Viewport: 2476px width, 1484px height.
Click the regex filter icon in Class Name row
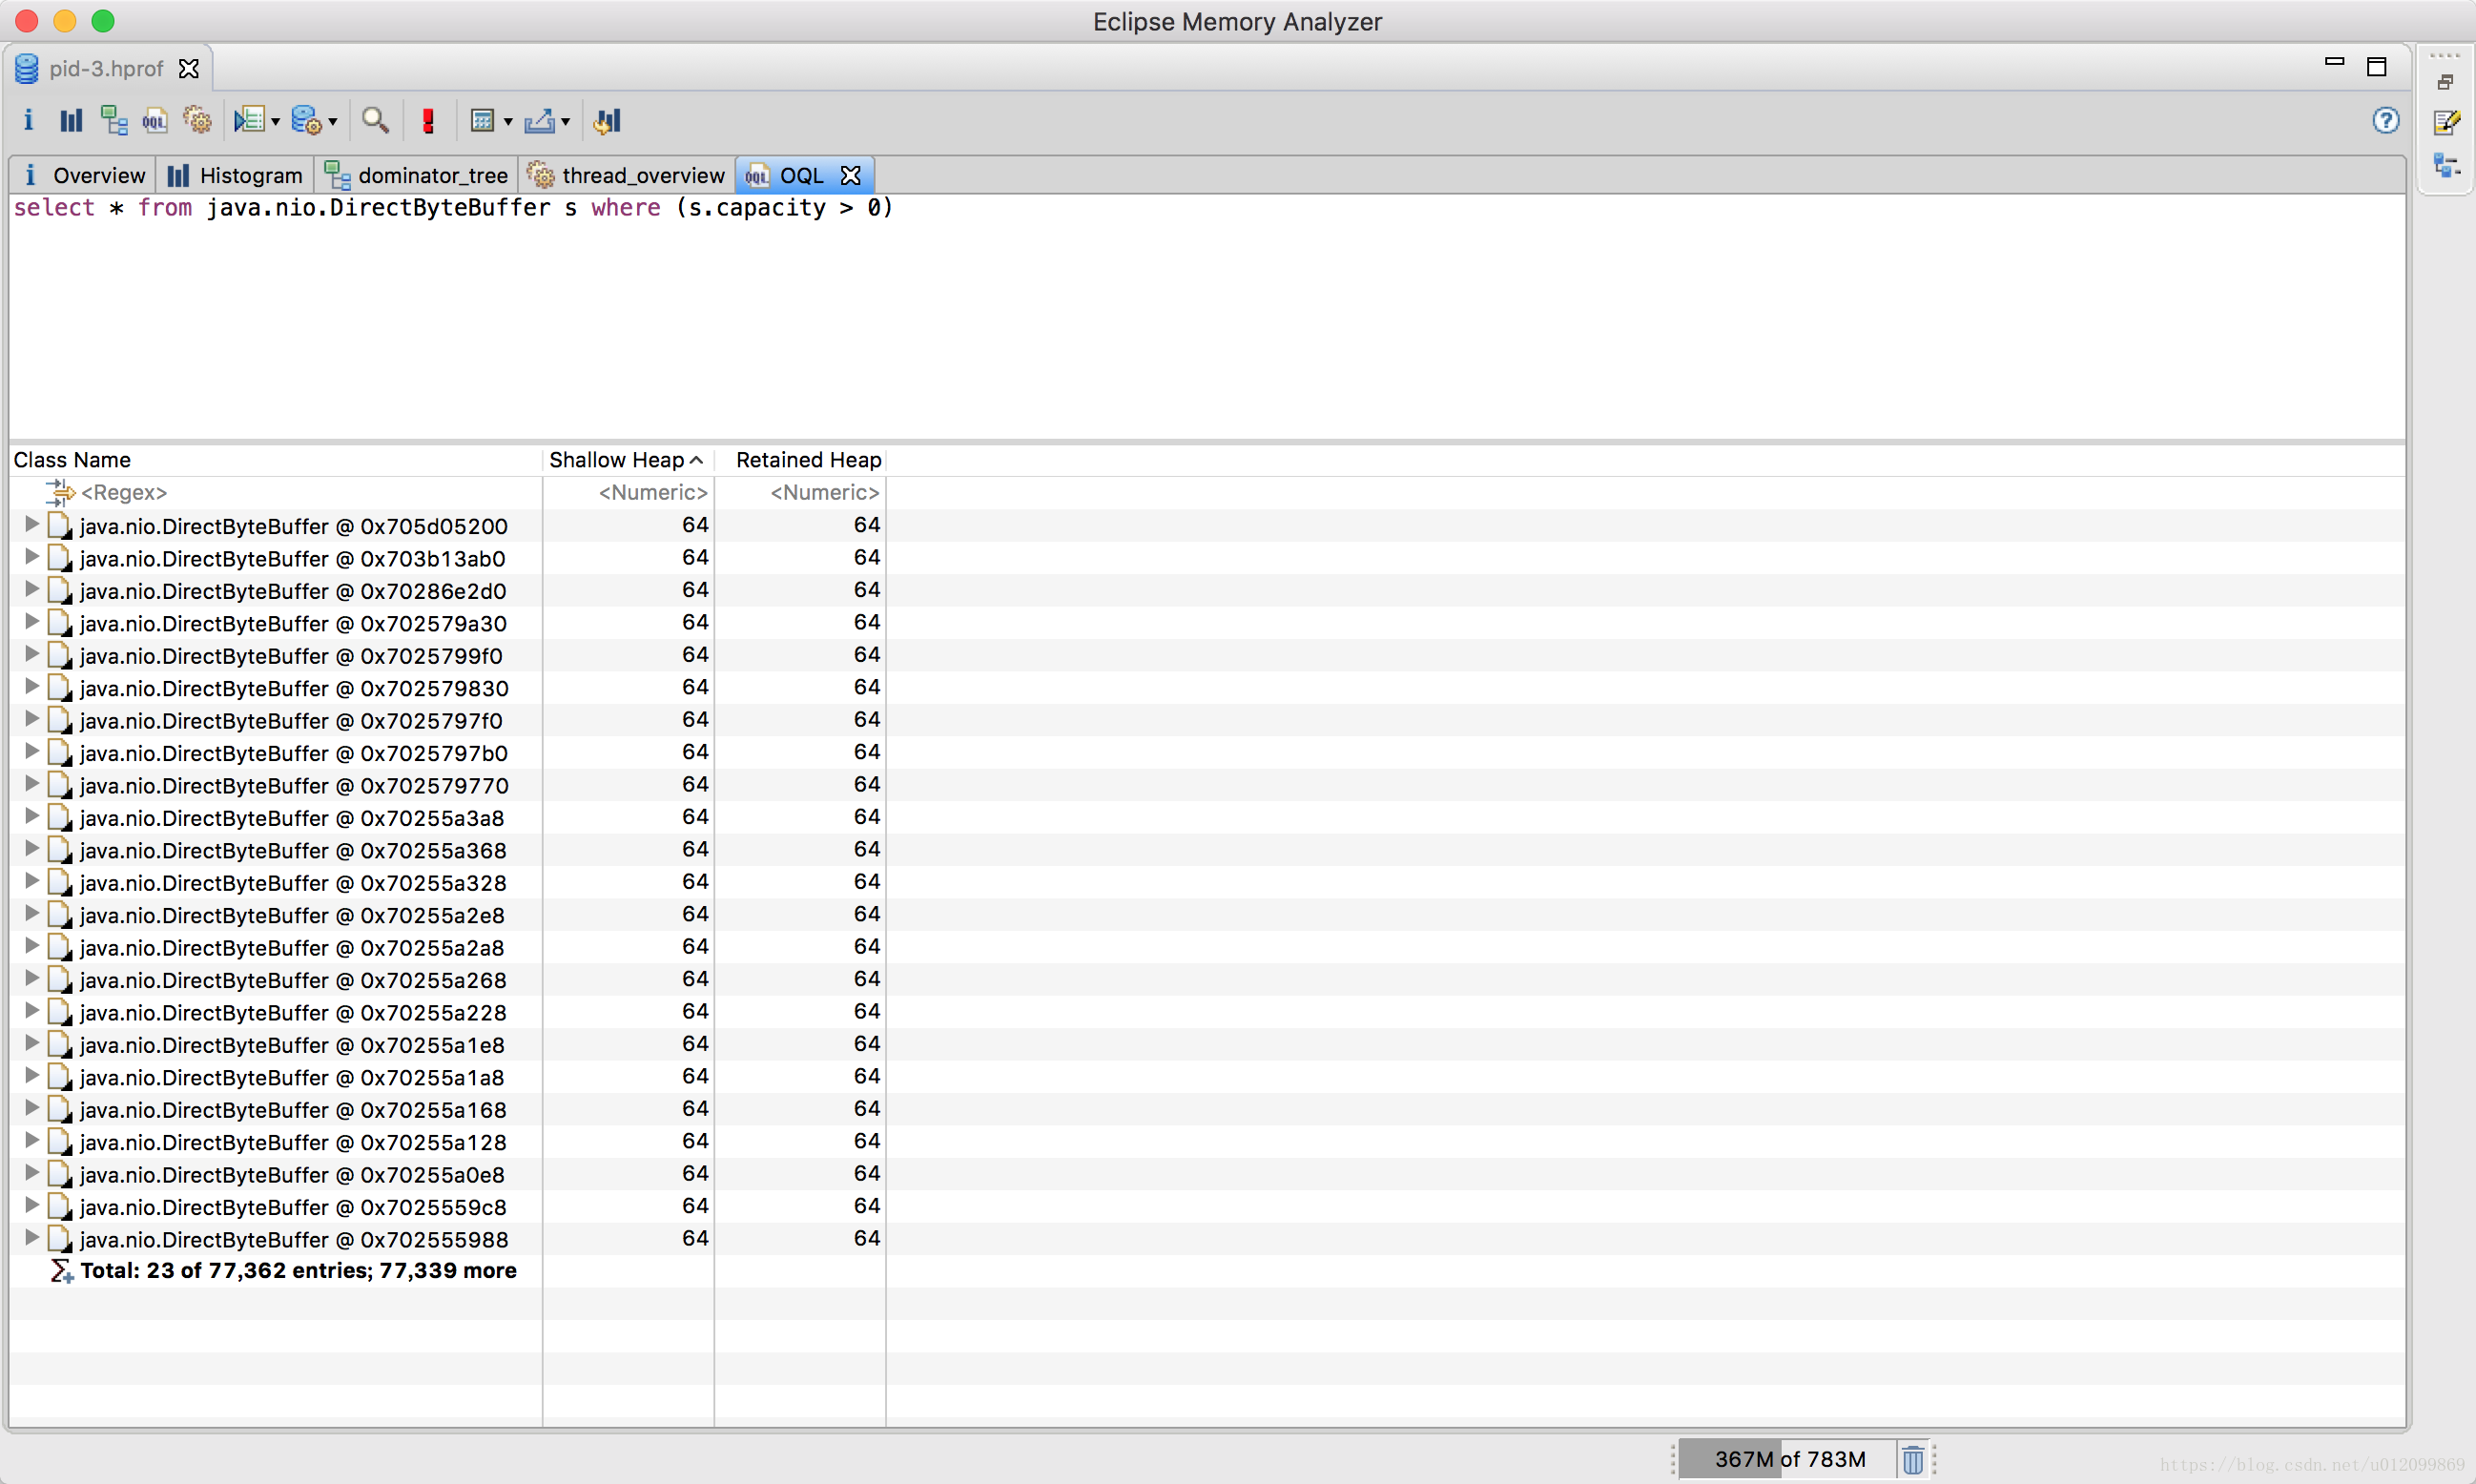60,492
